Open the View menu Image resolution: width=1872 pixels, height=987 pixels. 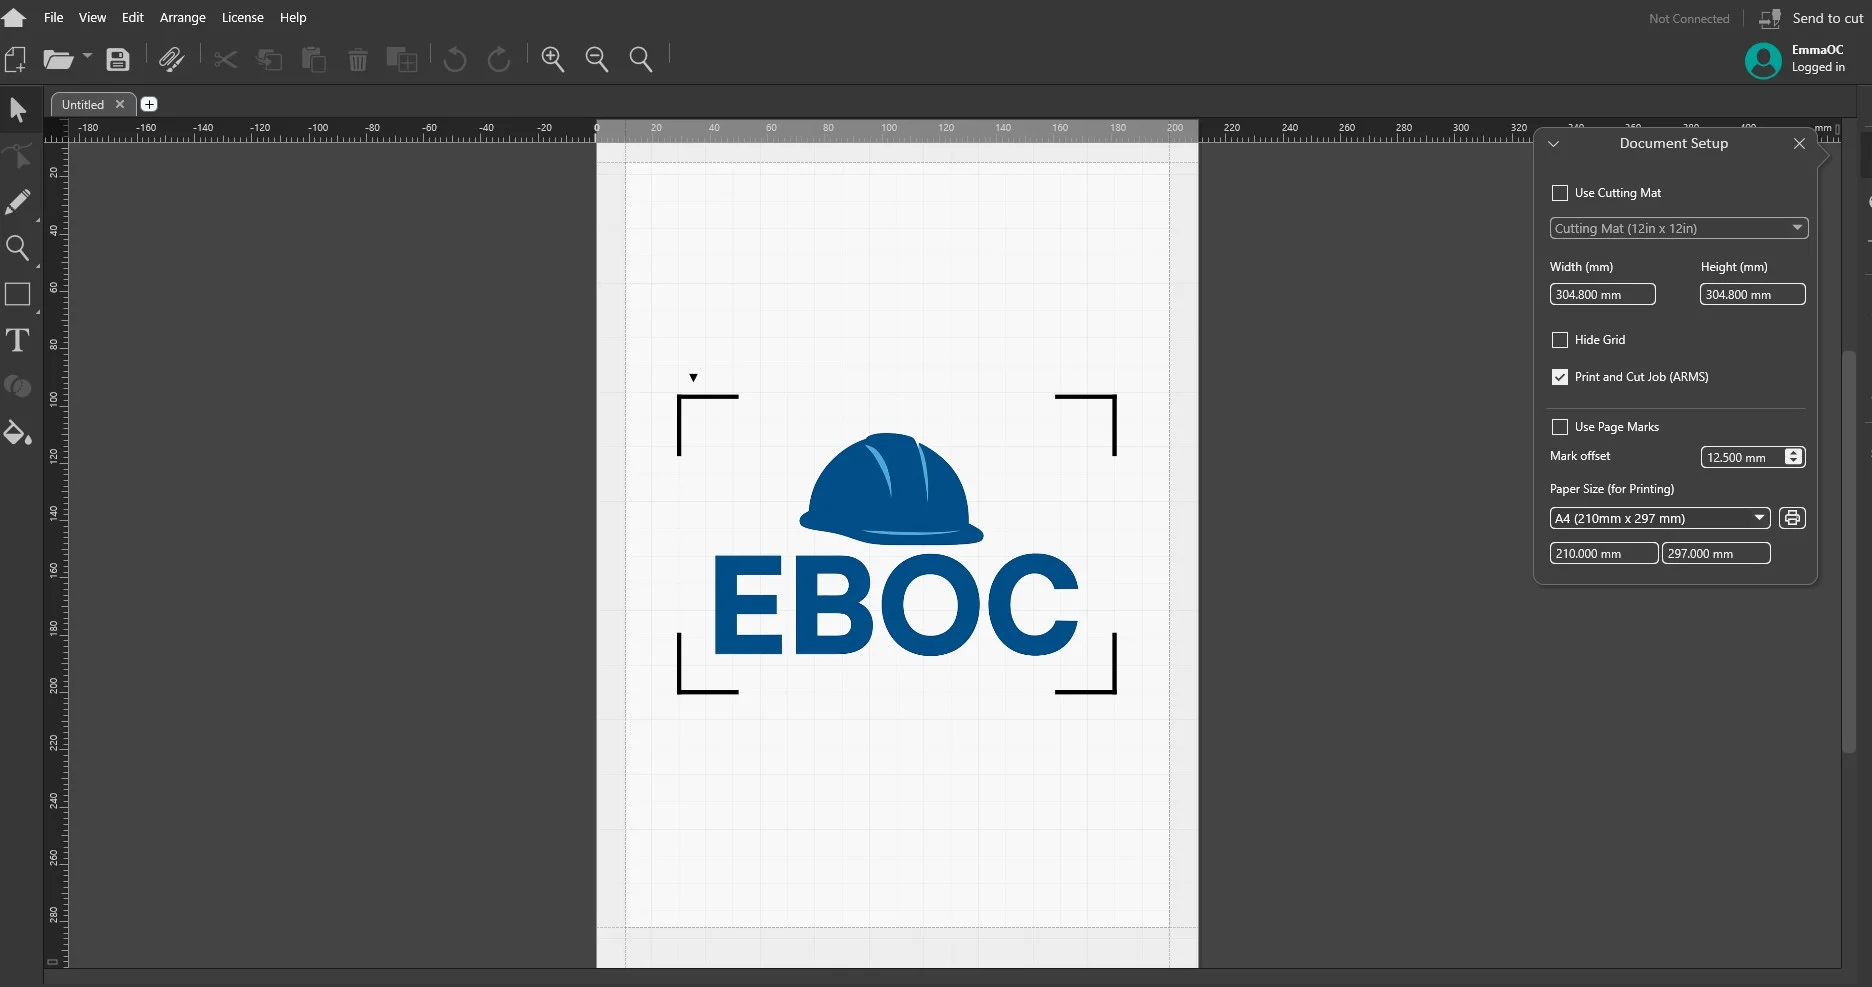pyautogui.click(x=92, y=17)
